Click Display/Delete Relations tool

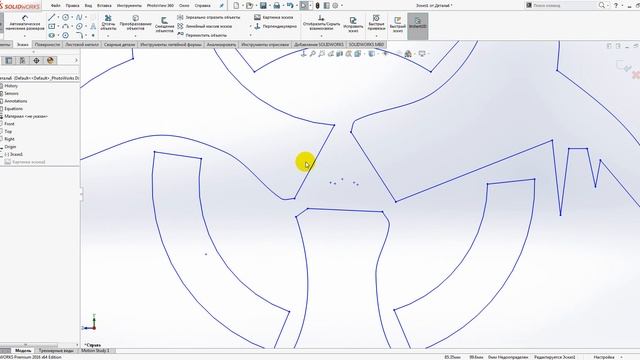click(x=321, y=23)
